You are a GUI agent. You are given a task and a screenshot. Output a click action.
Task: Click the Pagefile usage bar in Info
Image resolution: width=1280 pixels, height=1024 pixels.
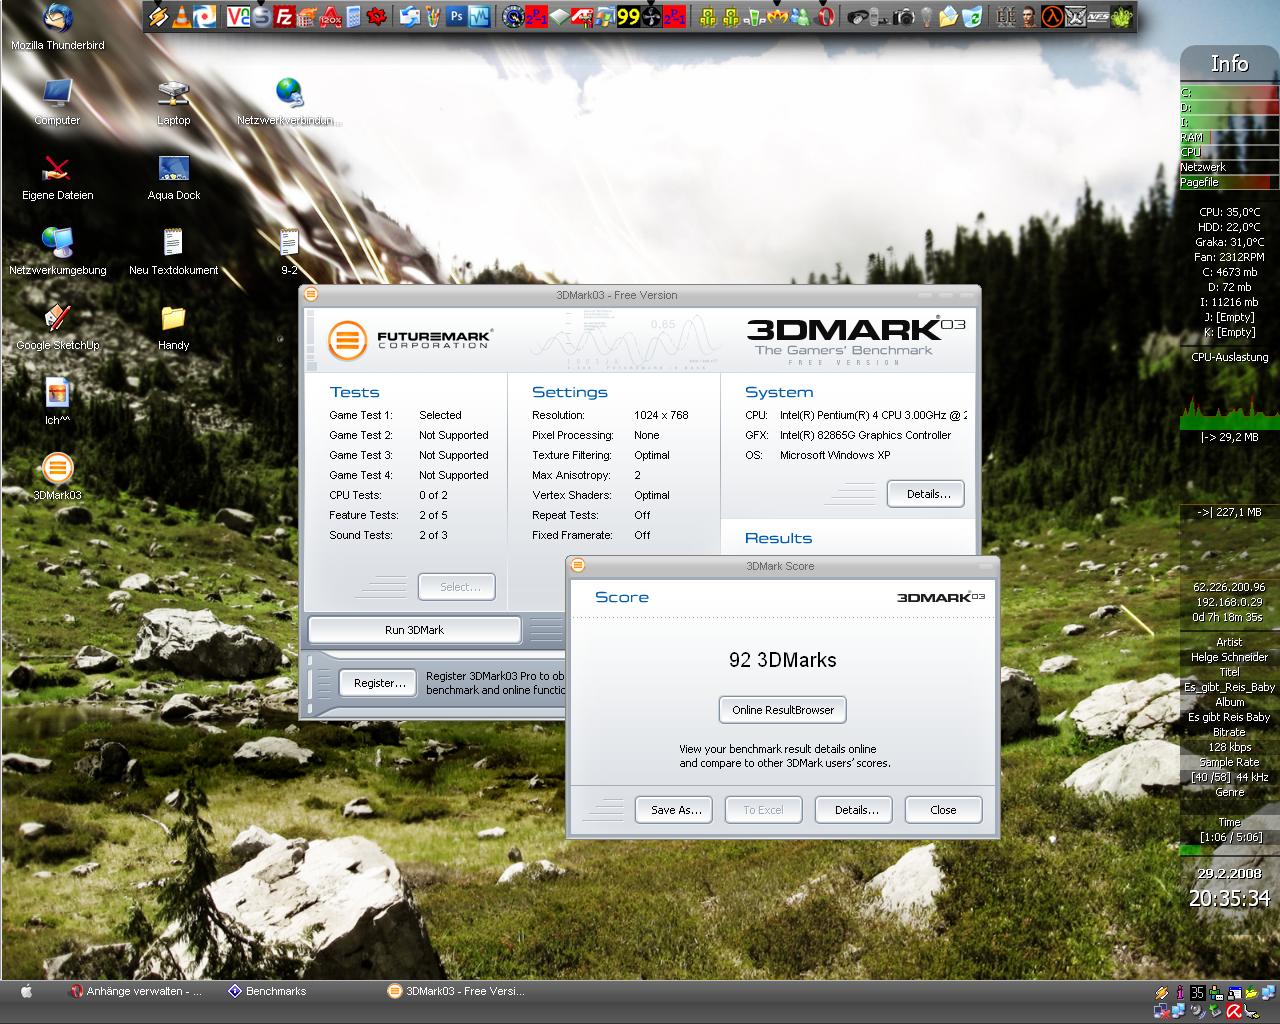[1229, 182]
